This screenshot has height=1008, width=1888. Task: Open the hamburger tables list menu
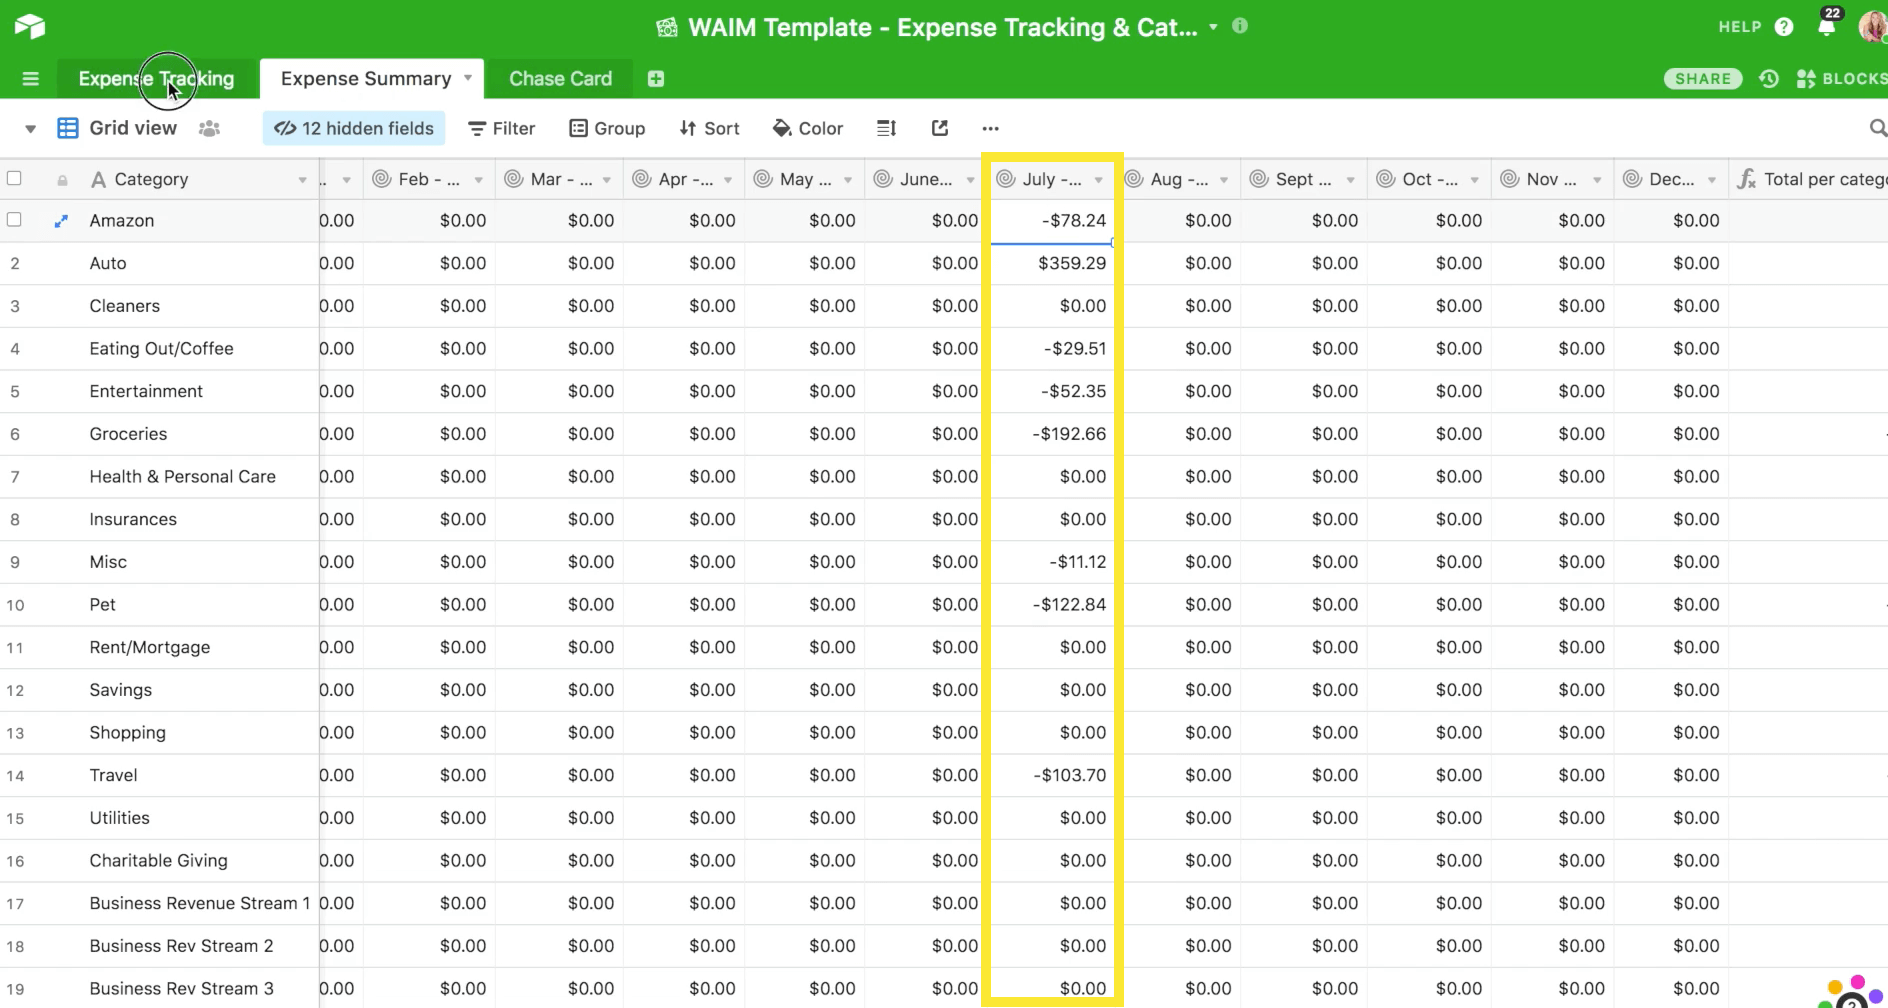[30, 79]
